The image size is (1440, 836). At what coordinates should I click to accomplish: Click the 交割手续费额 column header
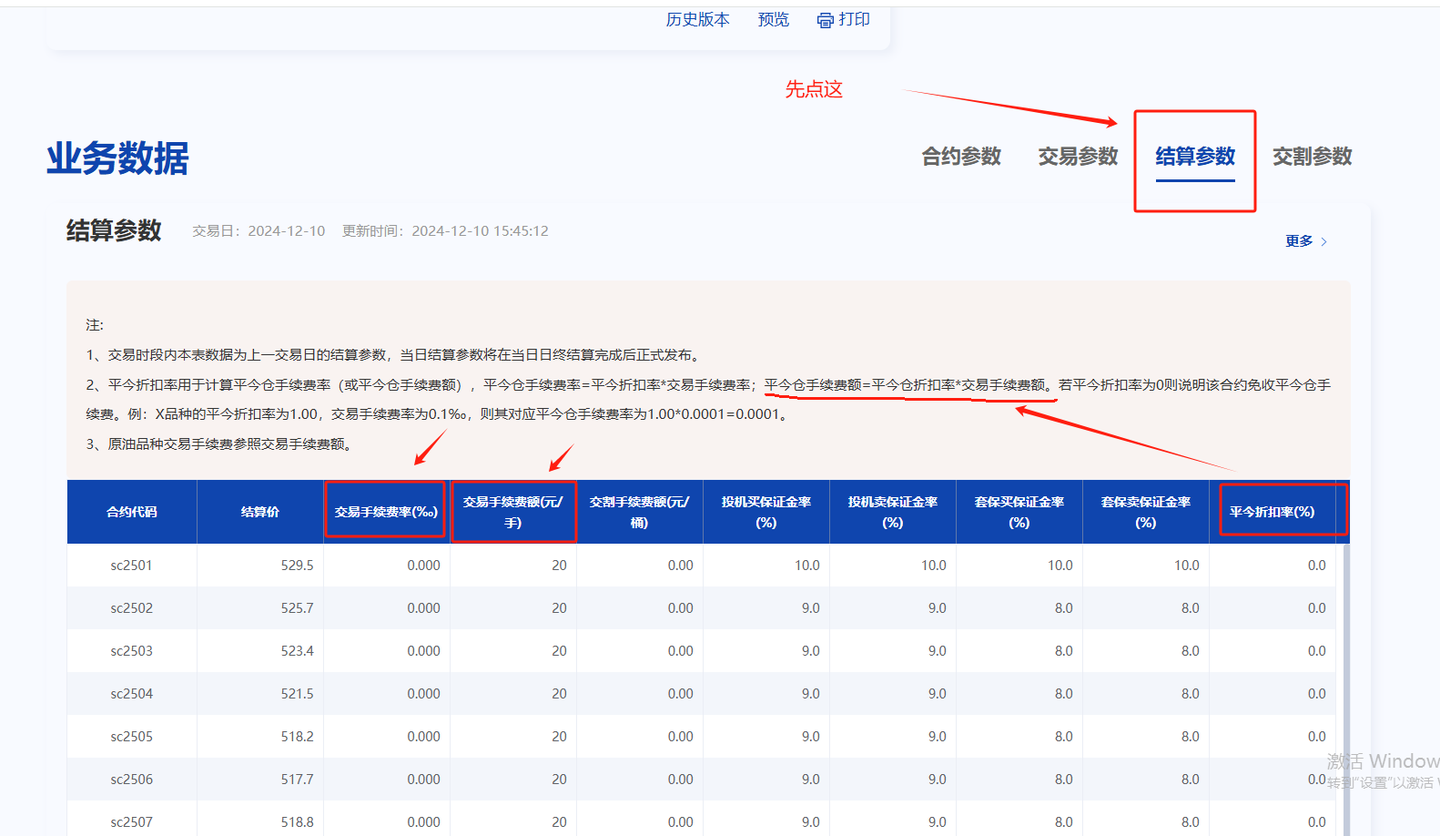[640, 511]
